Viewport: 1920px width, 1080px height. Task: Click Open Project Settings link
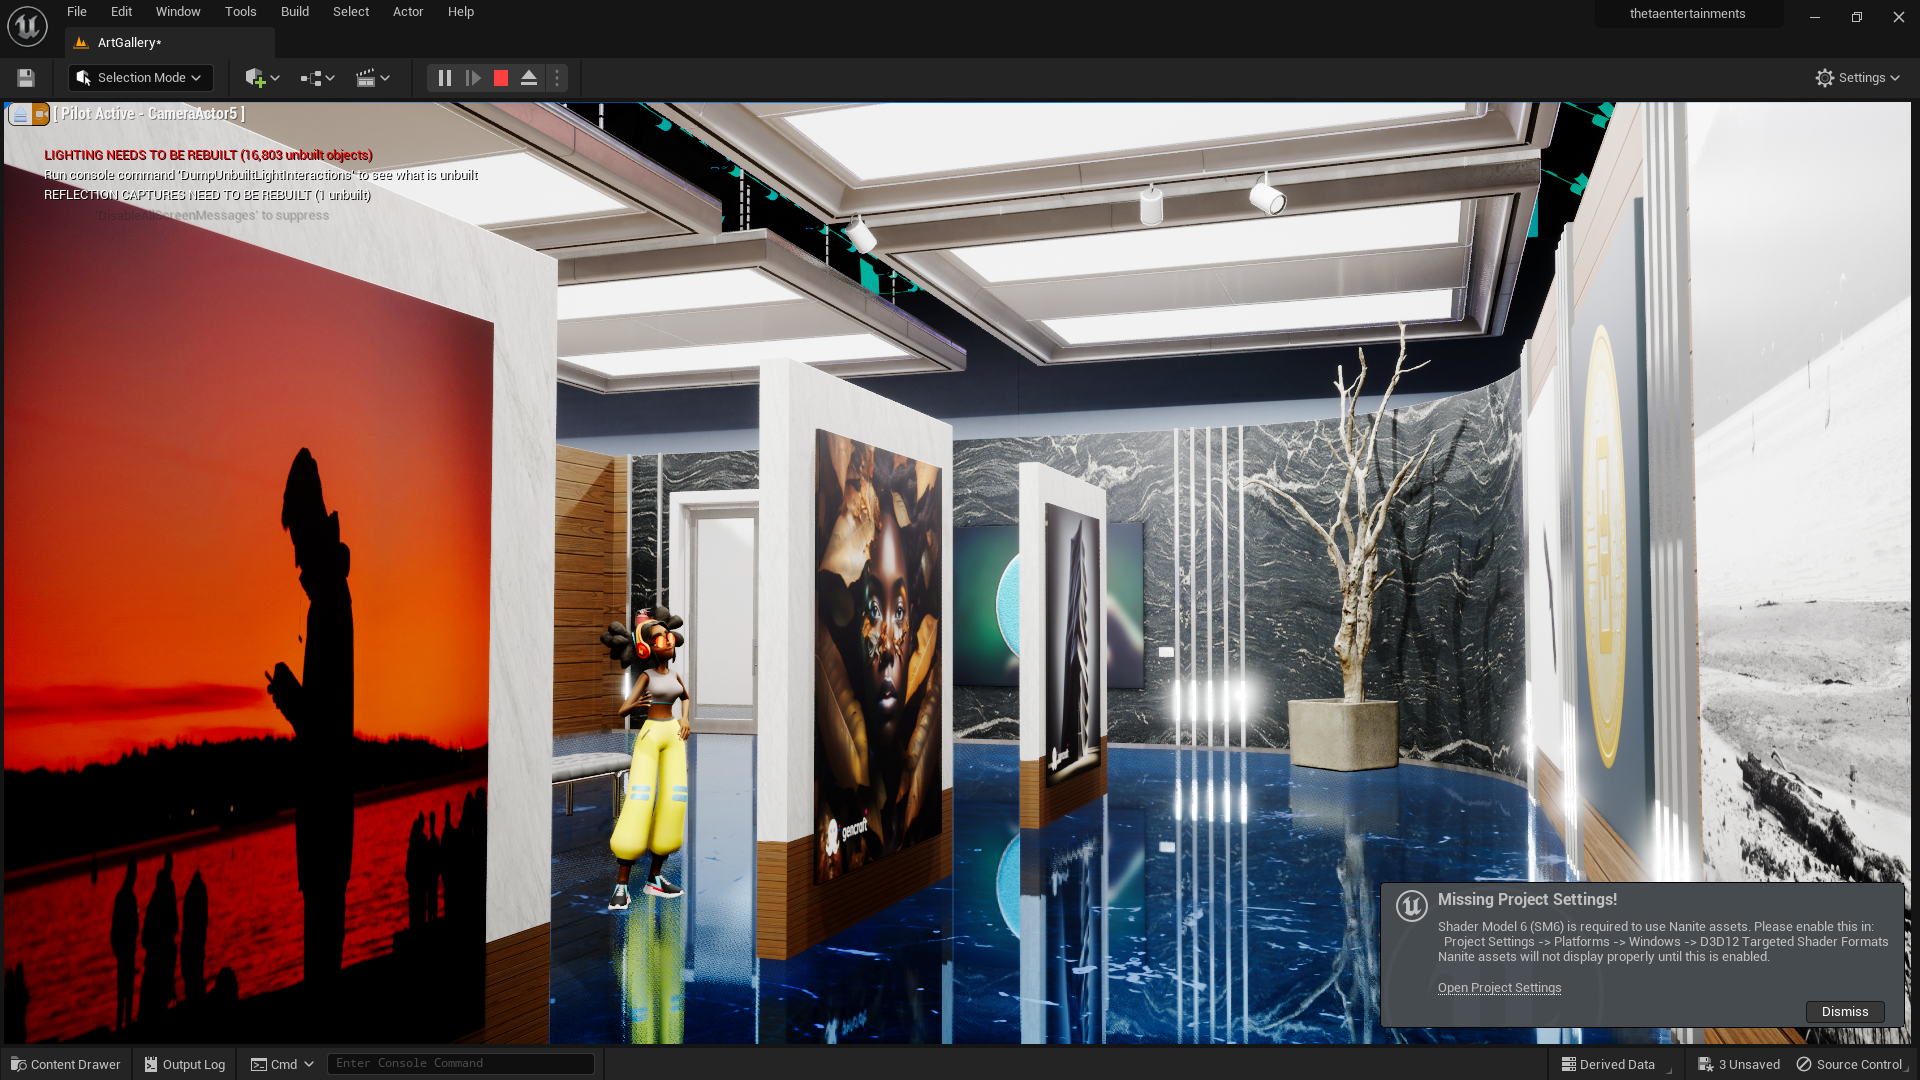pyautogui.click(x=1499, y=988)
